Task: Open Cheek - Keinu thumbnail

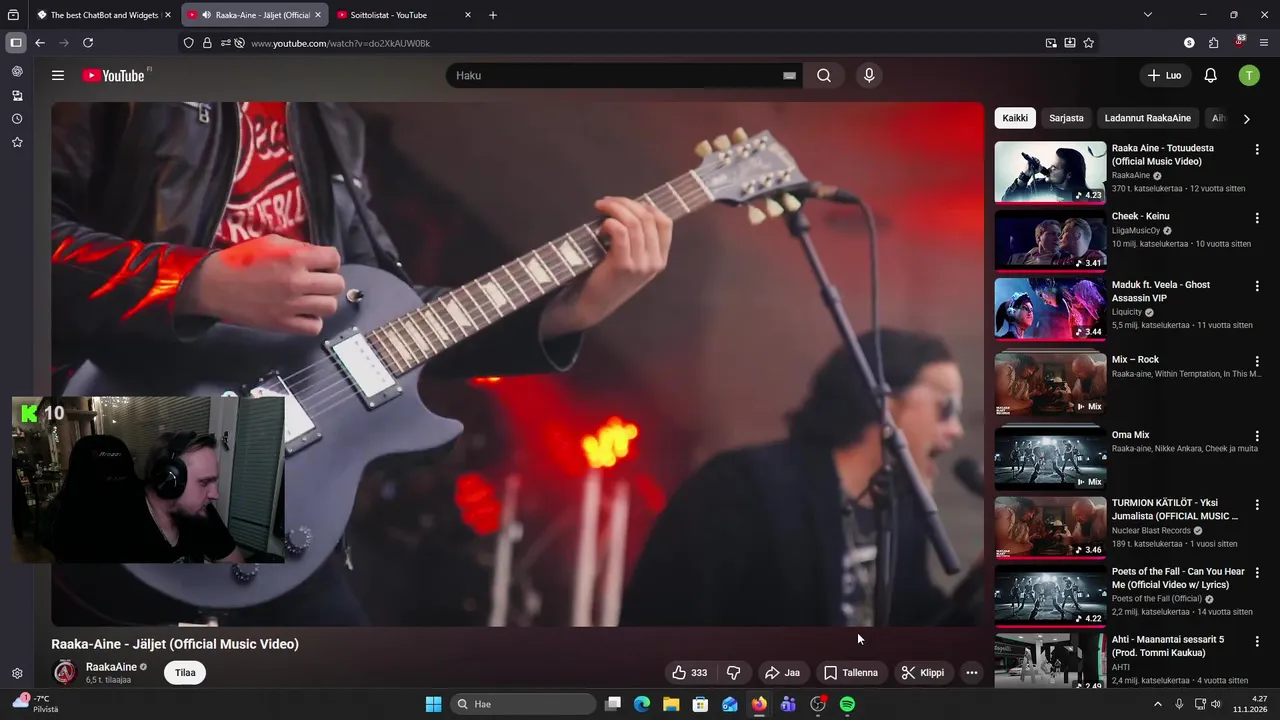Action: (x=1050, y=240)
